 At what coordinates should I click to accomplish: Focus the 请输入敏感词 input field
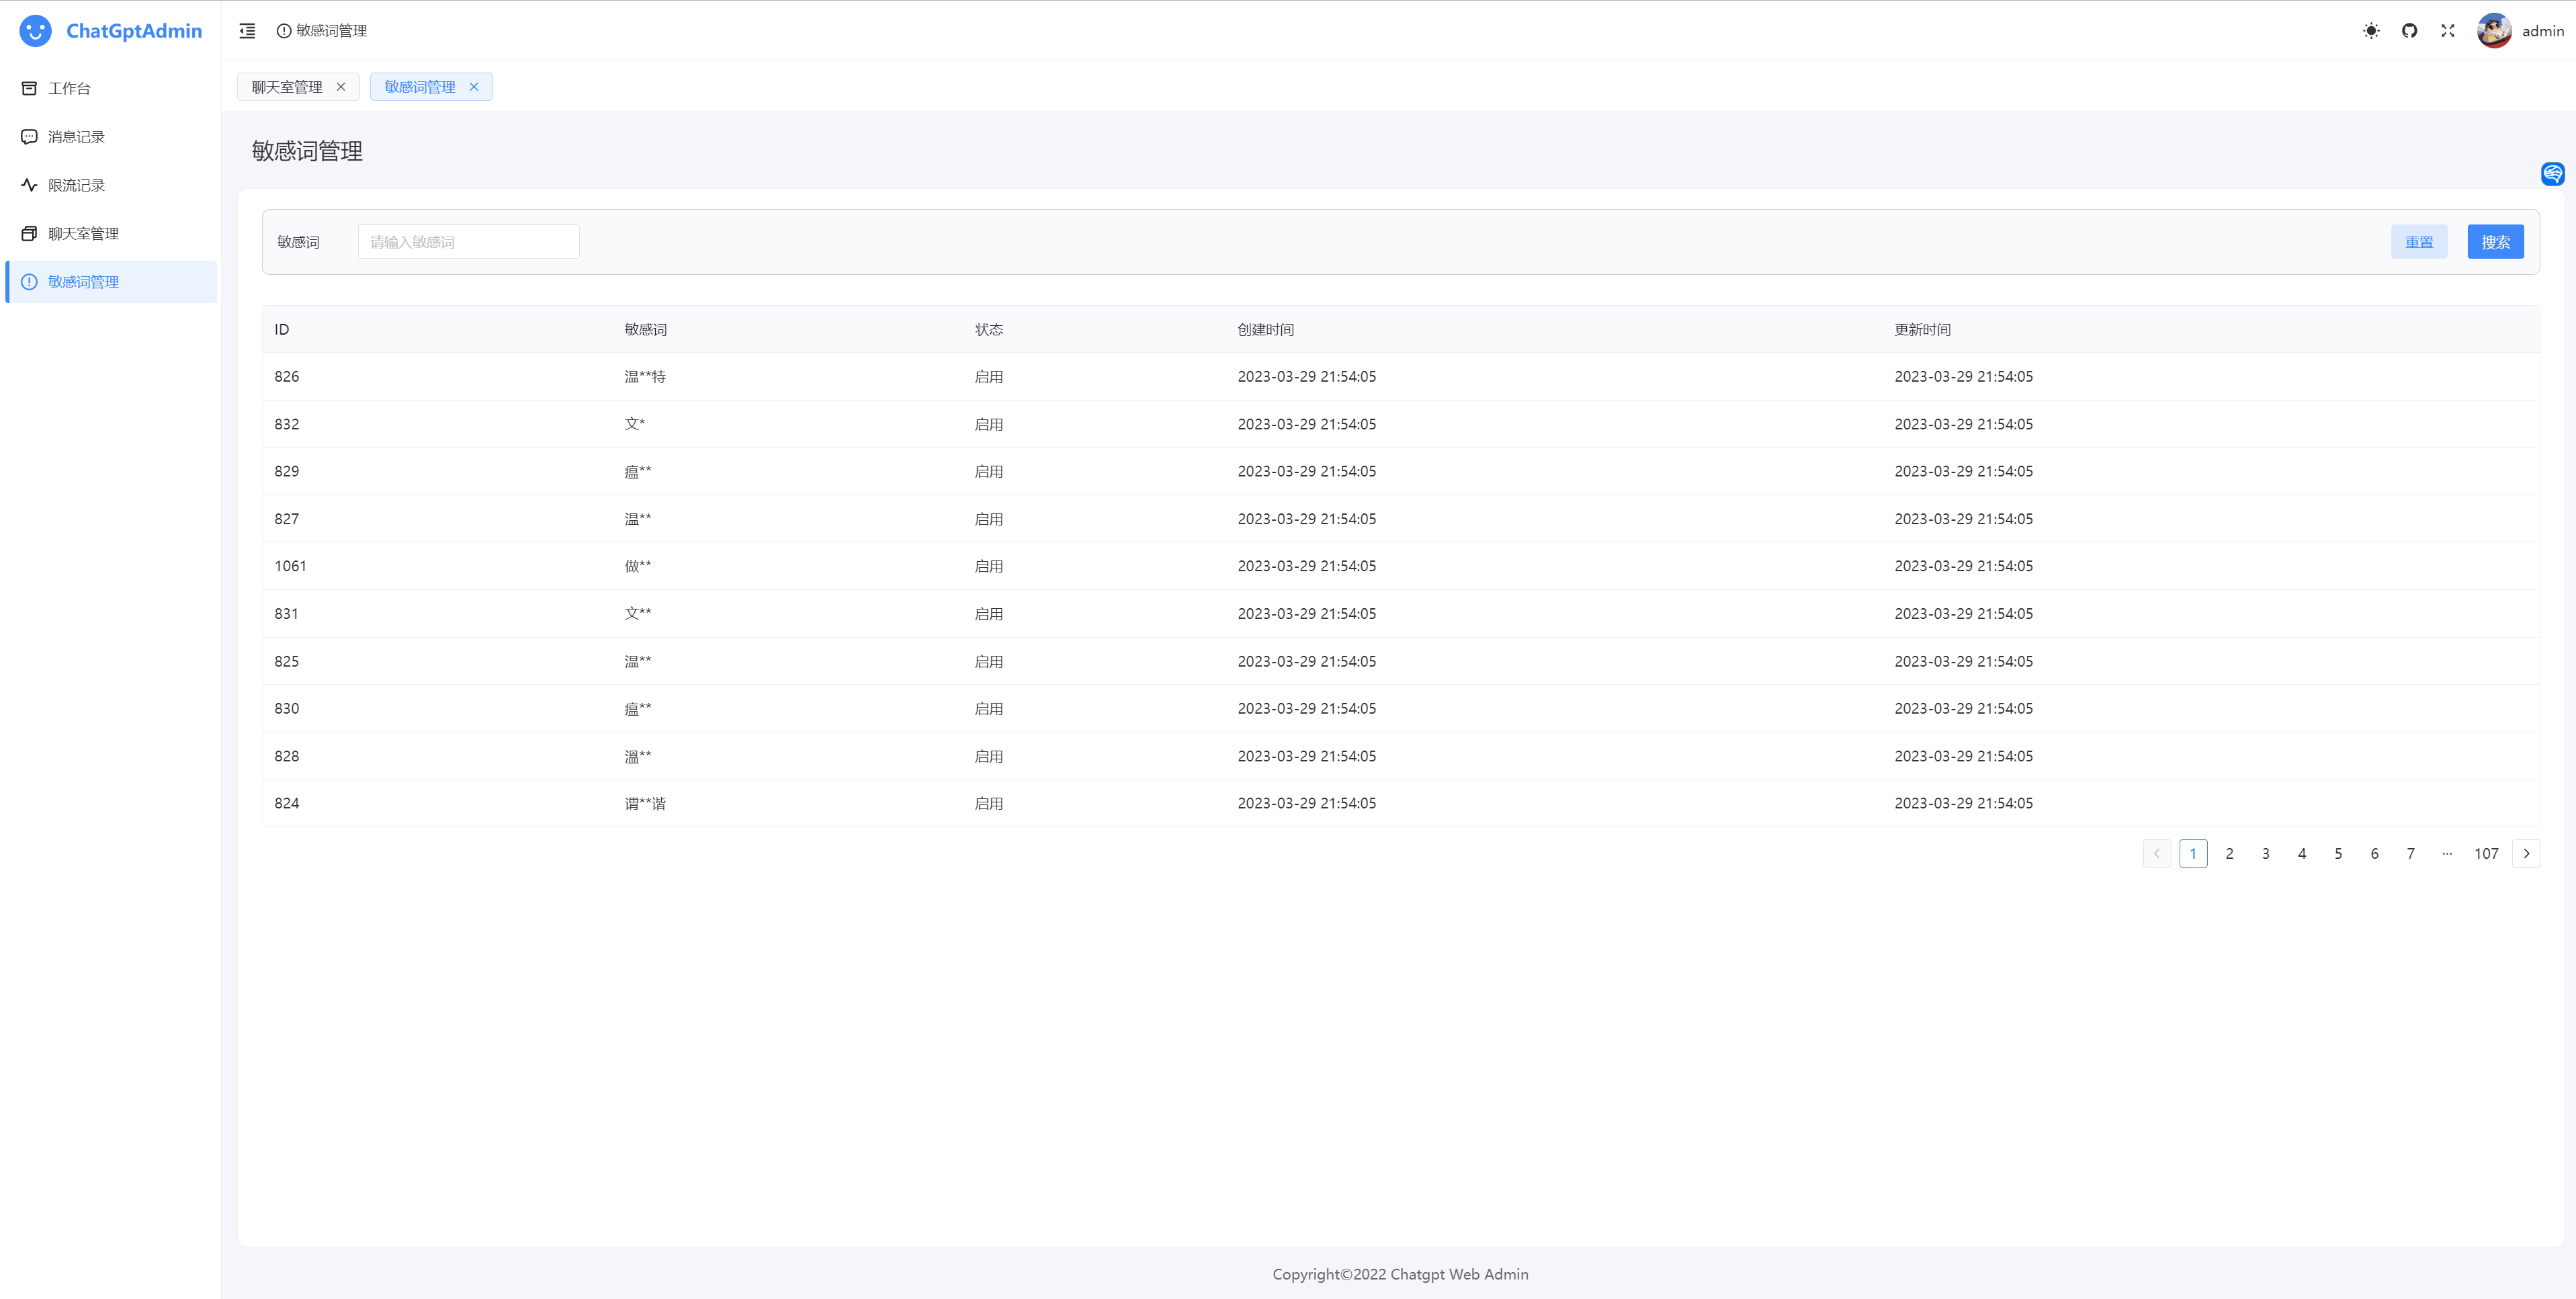point(468,242)
